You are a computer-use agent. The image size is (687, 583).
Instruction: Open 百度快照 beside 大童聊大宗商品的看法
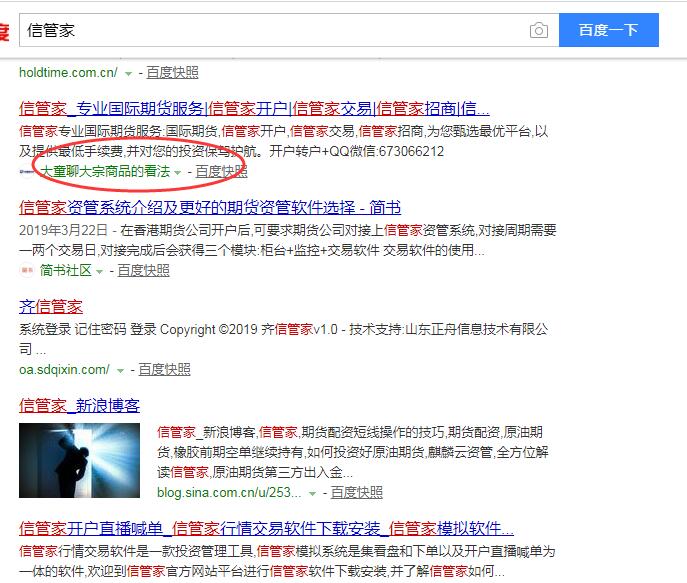[221, 172]
